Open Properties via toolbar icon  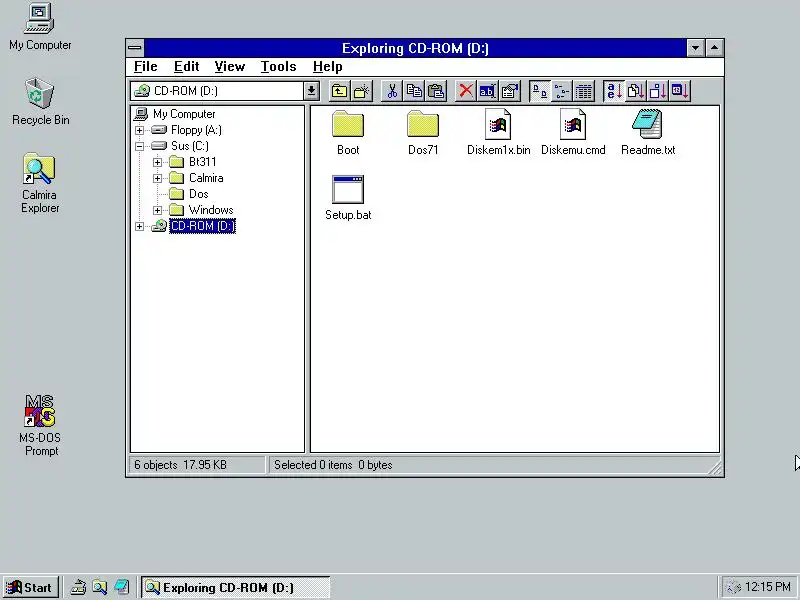tap(509, 91)
